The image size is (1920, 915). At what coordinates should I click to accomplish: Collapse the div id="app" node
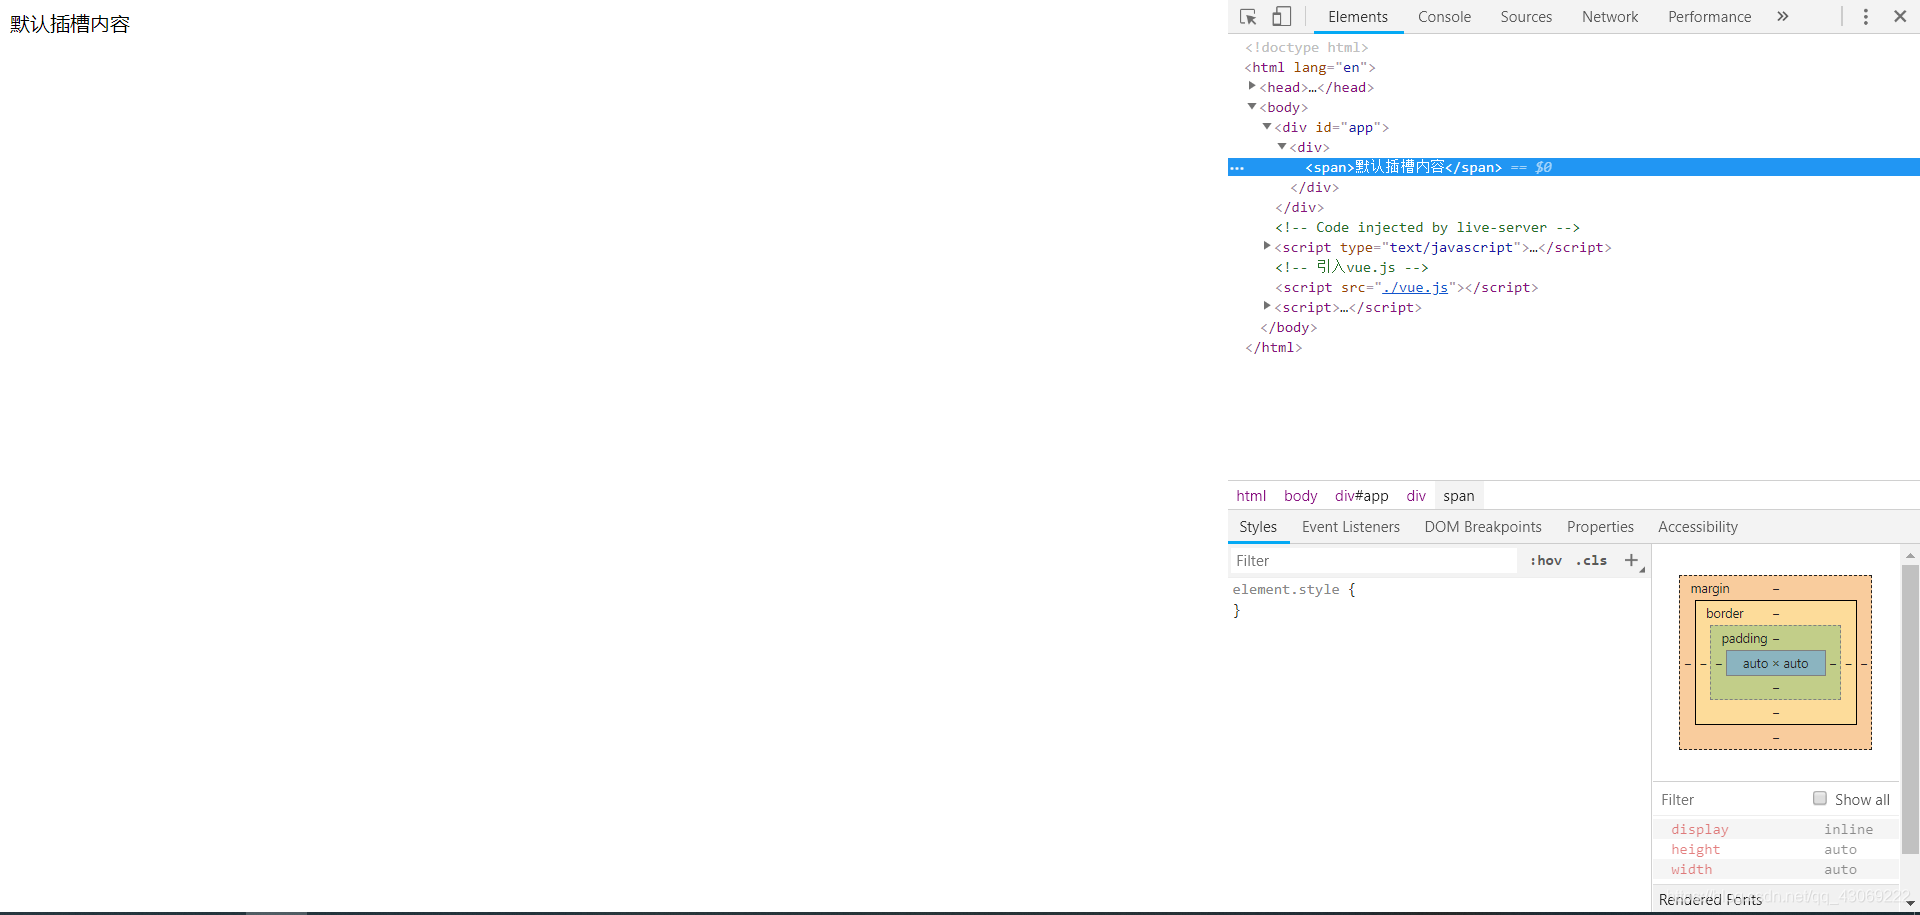1267,127
